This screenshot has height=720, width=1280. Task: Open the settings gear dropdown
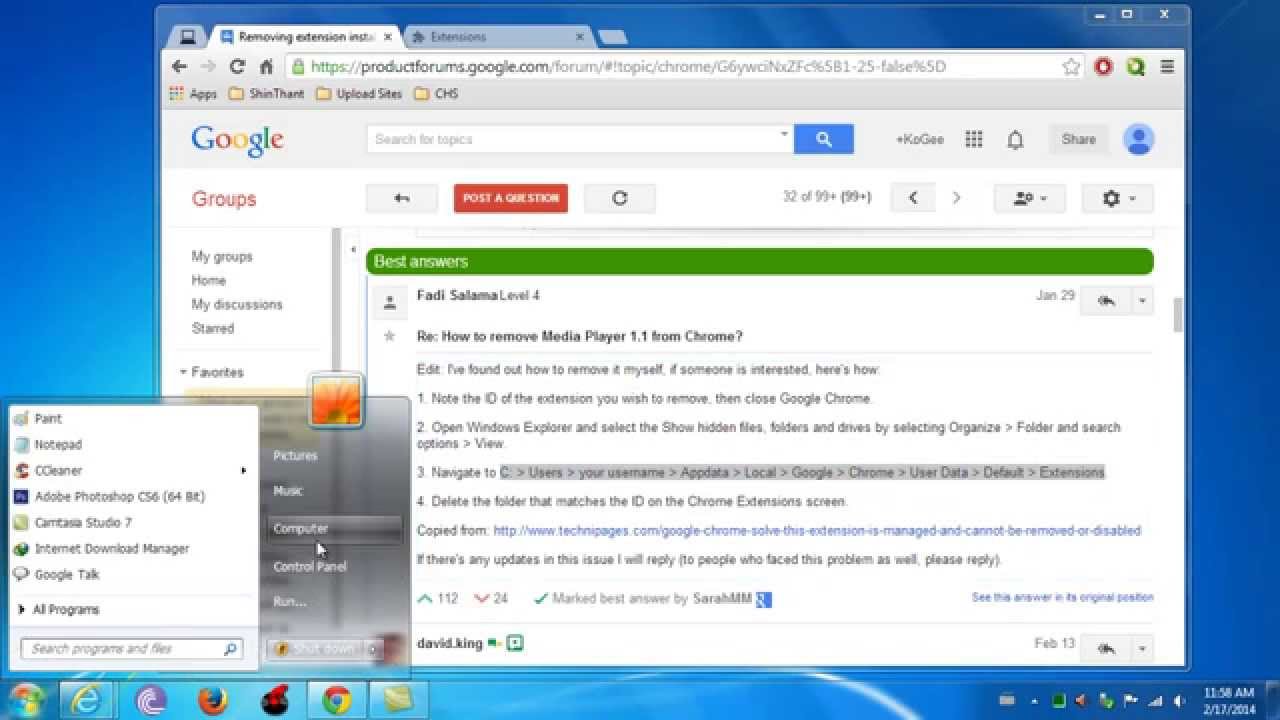pyautogui.click(x=1117, y=198)
